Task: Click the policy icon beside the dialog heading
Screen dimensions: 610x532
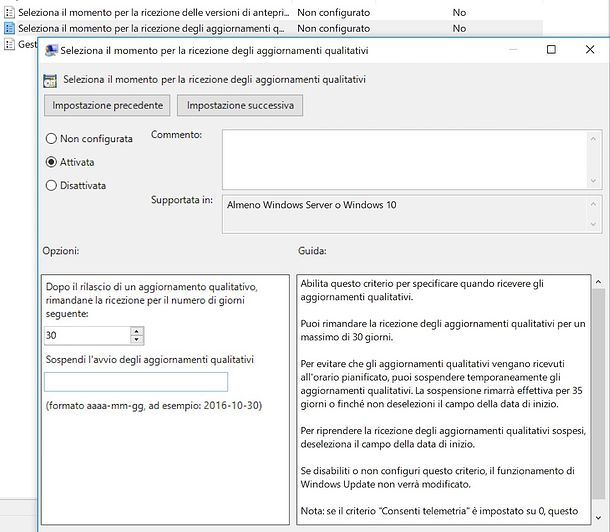Action: 50,80
